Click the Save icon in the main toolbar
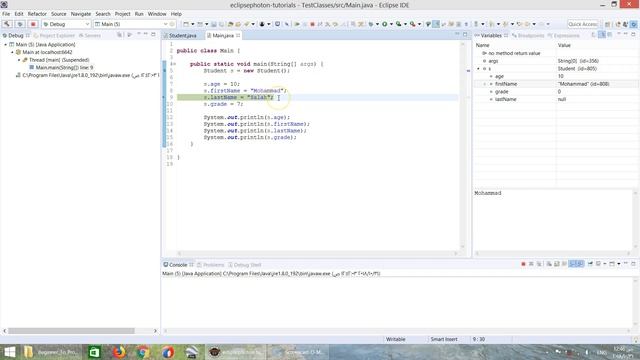This screenshot has width=640, height=360. 213,24
